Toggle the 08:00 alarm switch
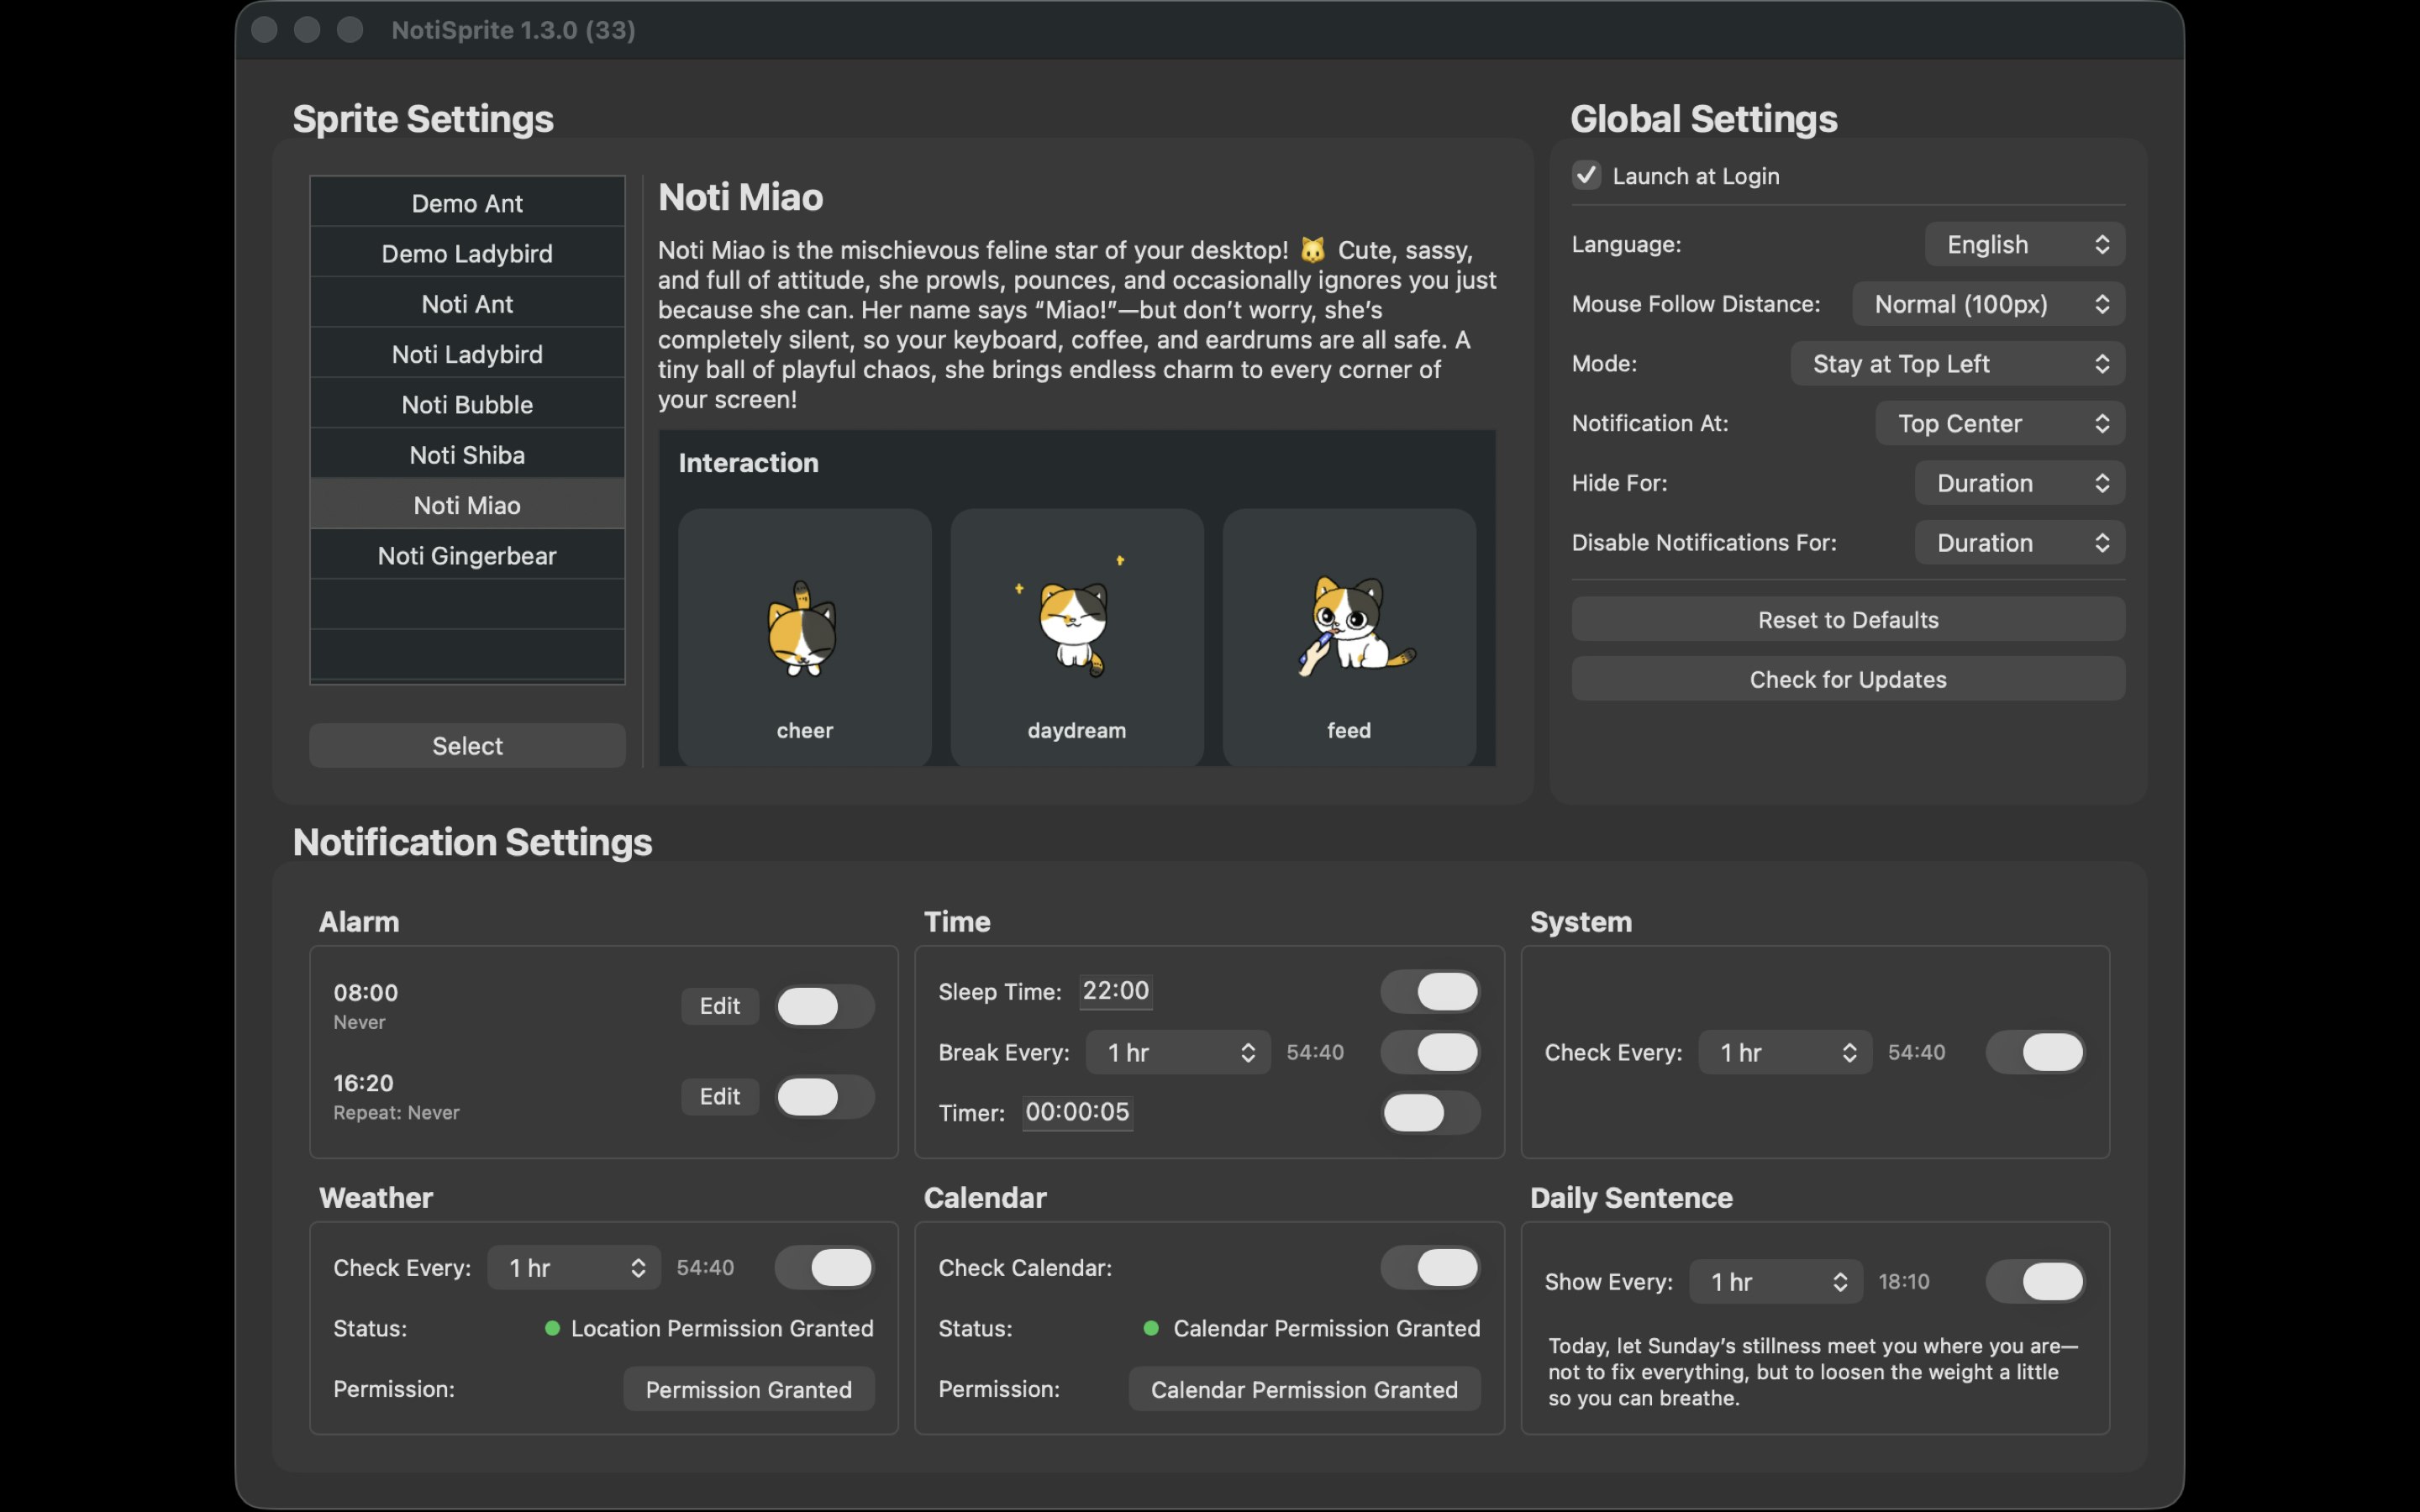This screenshot has height=1512, width=2420. coord(824,1006)
